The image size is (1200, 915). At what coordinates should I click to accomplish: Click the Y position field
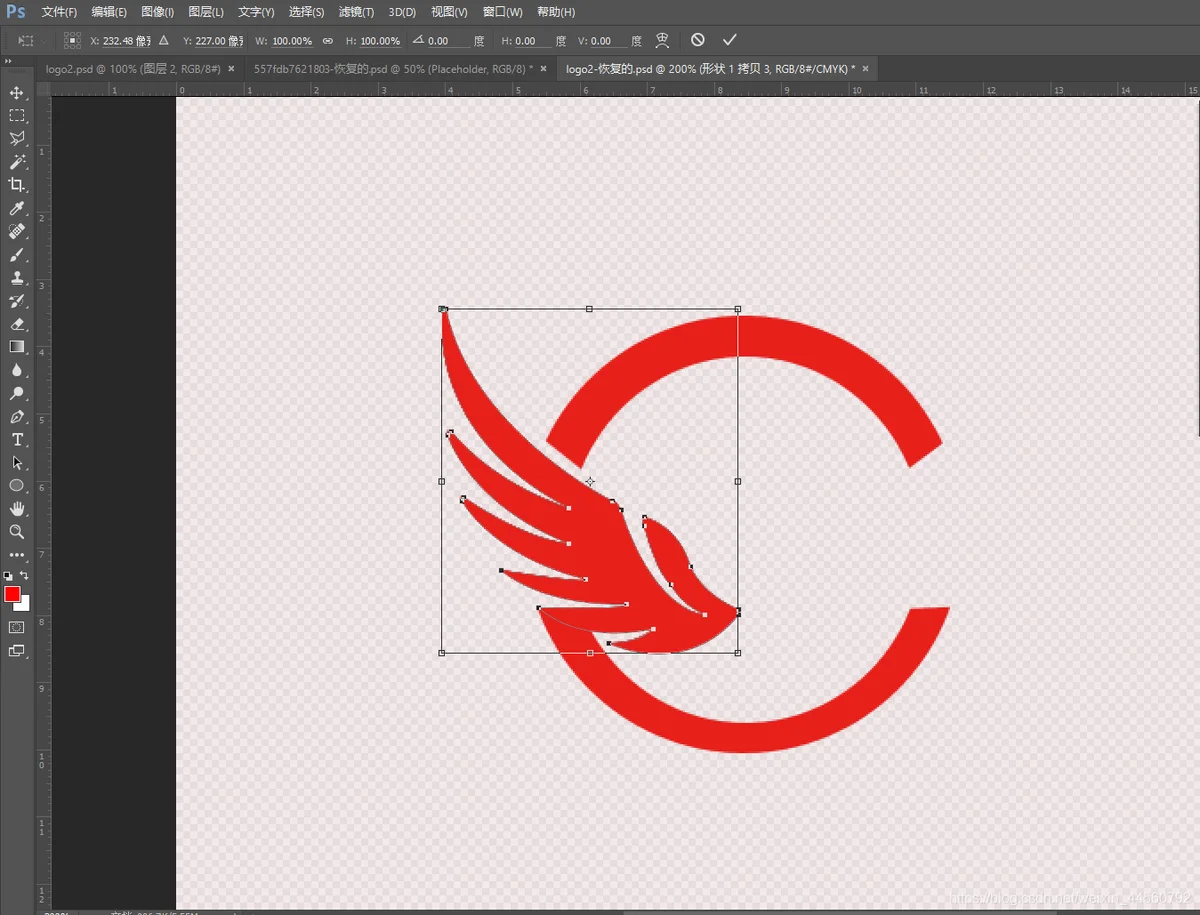point(219,41)
